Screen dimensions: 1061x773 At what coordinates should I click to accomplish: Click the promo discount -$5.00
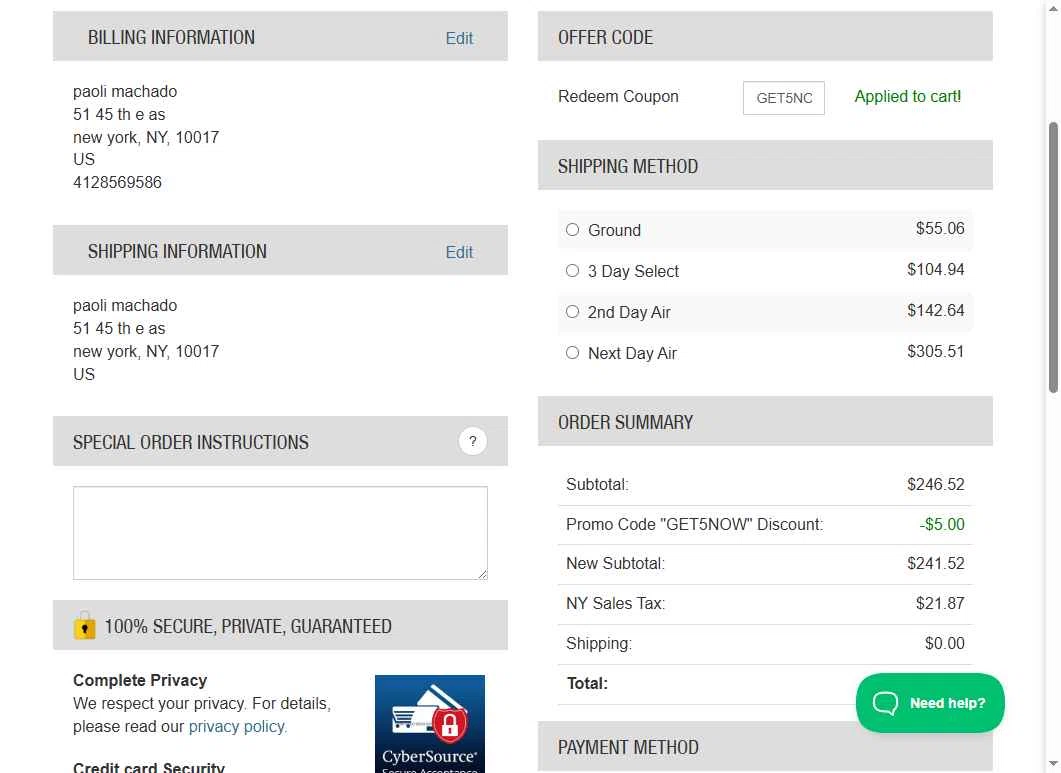click(x=942, y=524)
